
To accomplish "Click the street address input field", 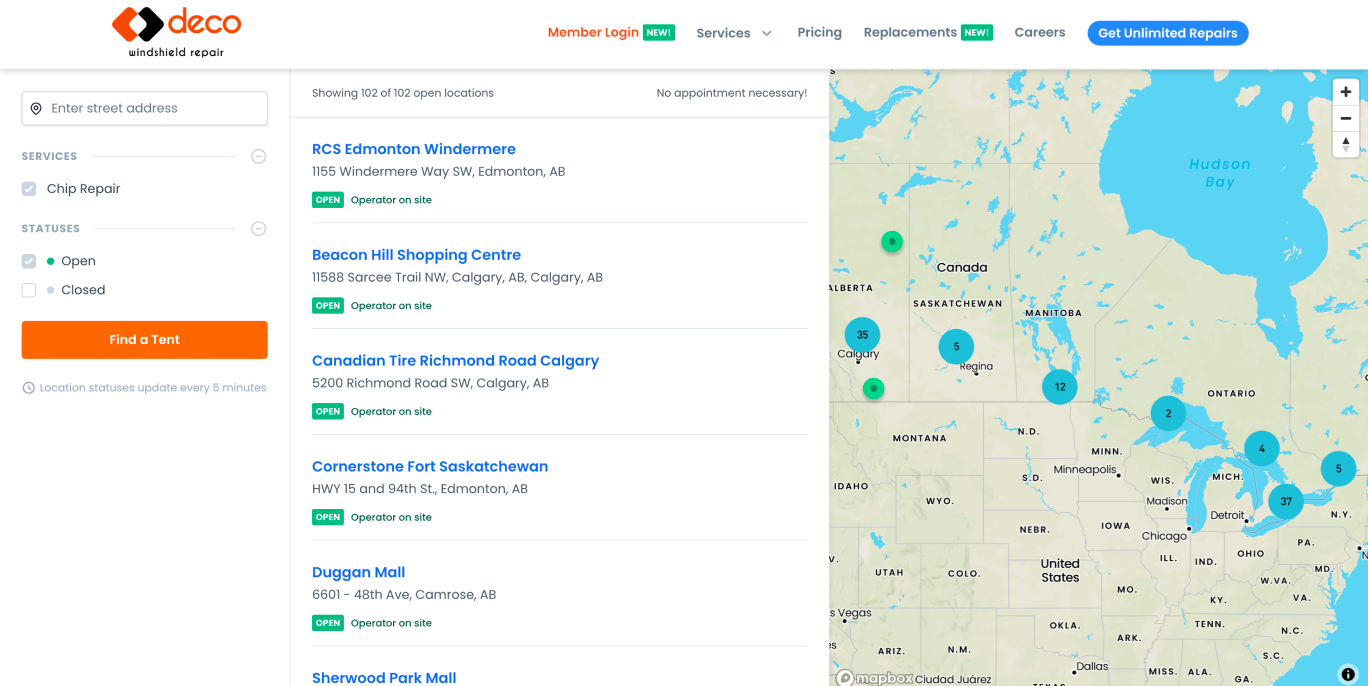I will [x=144, y=108].
